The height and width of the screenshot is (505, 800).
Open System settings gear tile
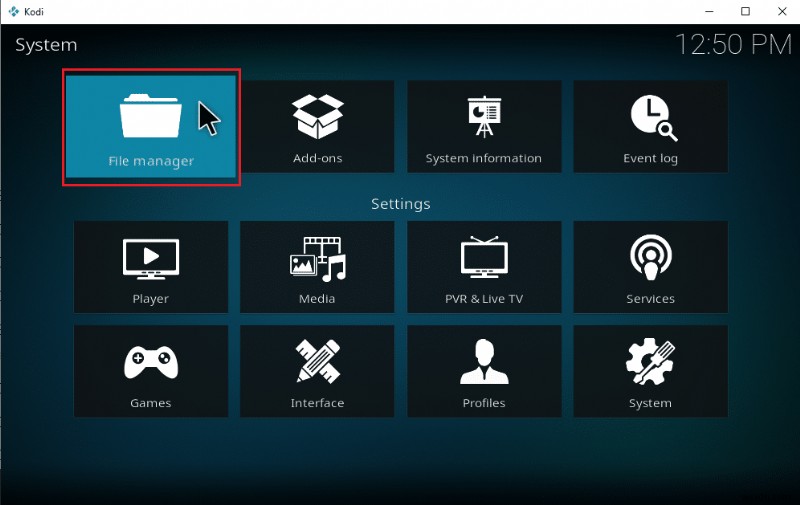tap(651, 371)
